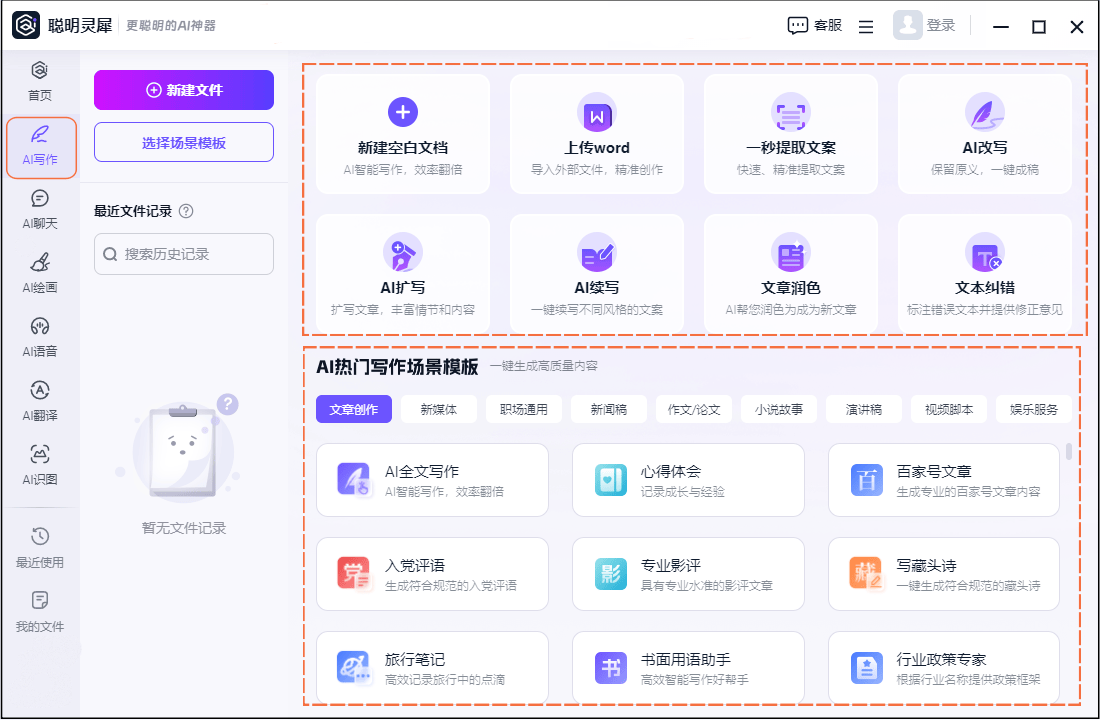Viewport: 1100px width, 720px height.
Task: Click the 搜索历史记录 search field
Action: [184, 254]
